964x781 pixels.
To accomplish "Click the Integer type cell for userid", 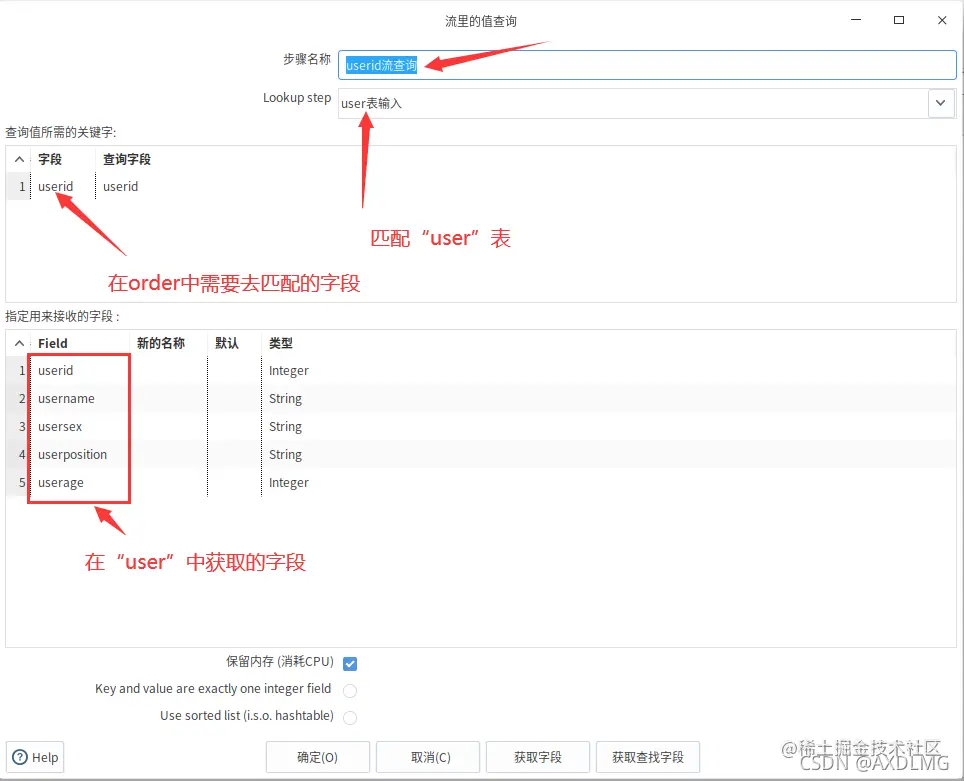I will point(288,371).
